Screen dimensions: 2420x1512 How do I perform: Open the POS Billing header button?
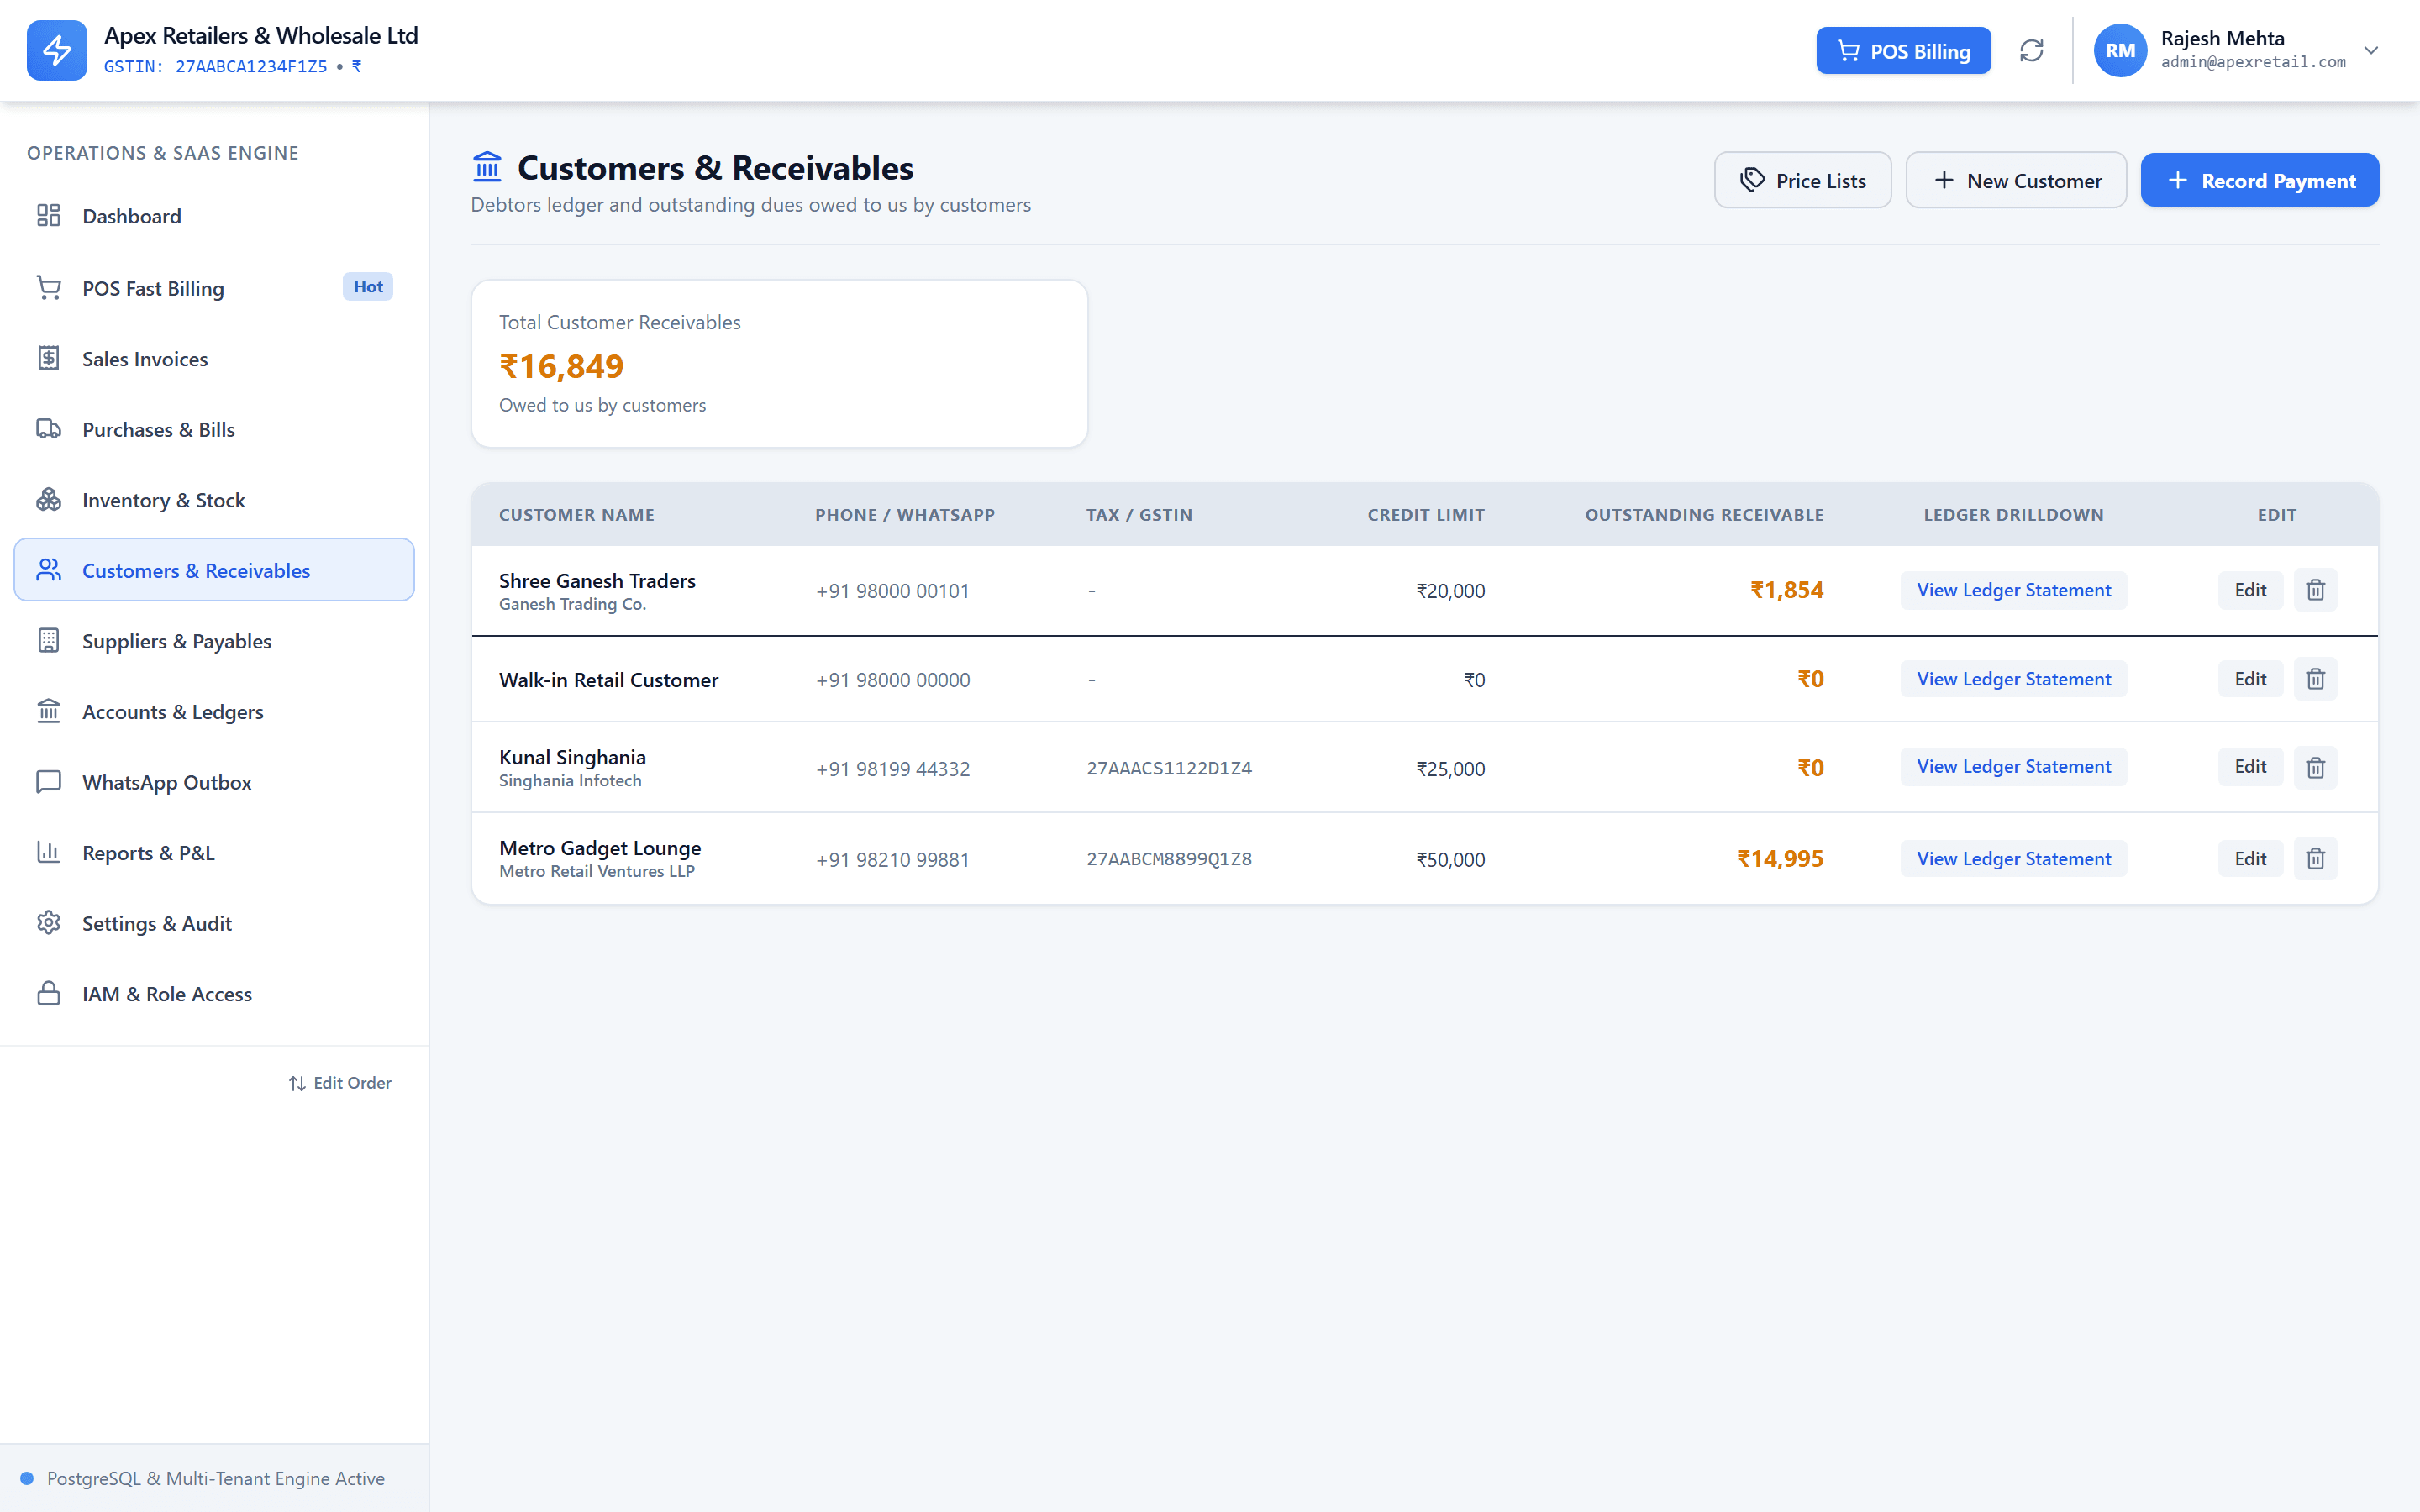click(x=1903, y=51)
